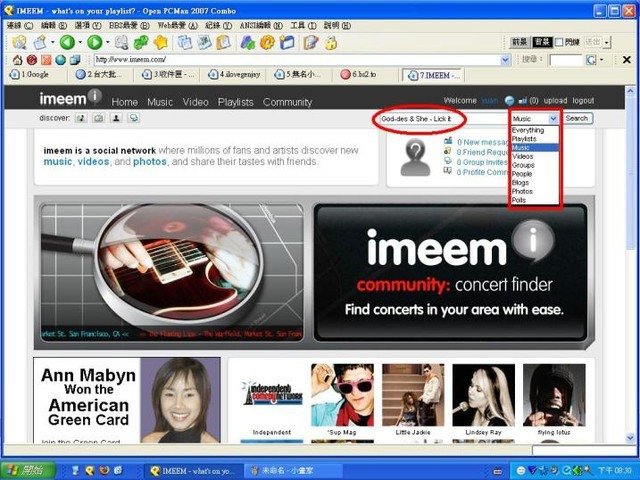Click the Firefox icon in quick launch

click(104, 470)
